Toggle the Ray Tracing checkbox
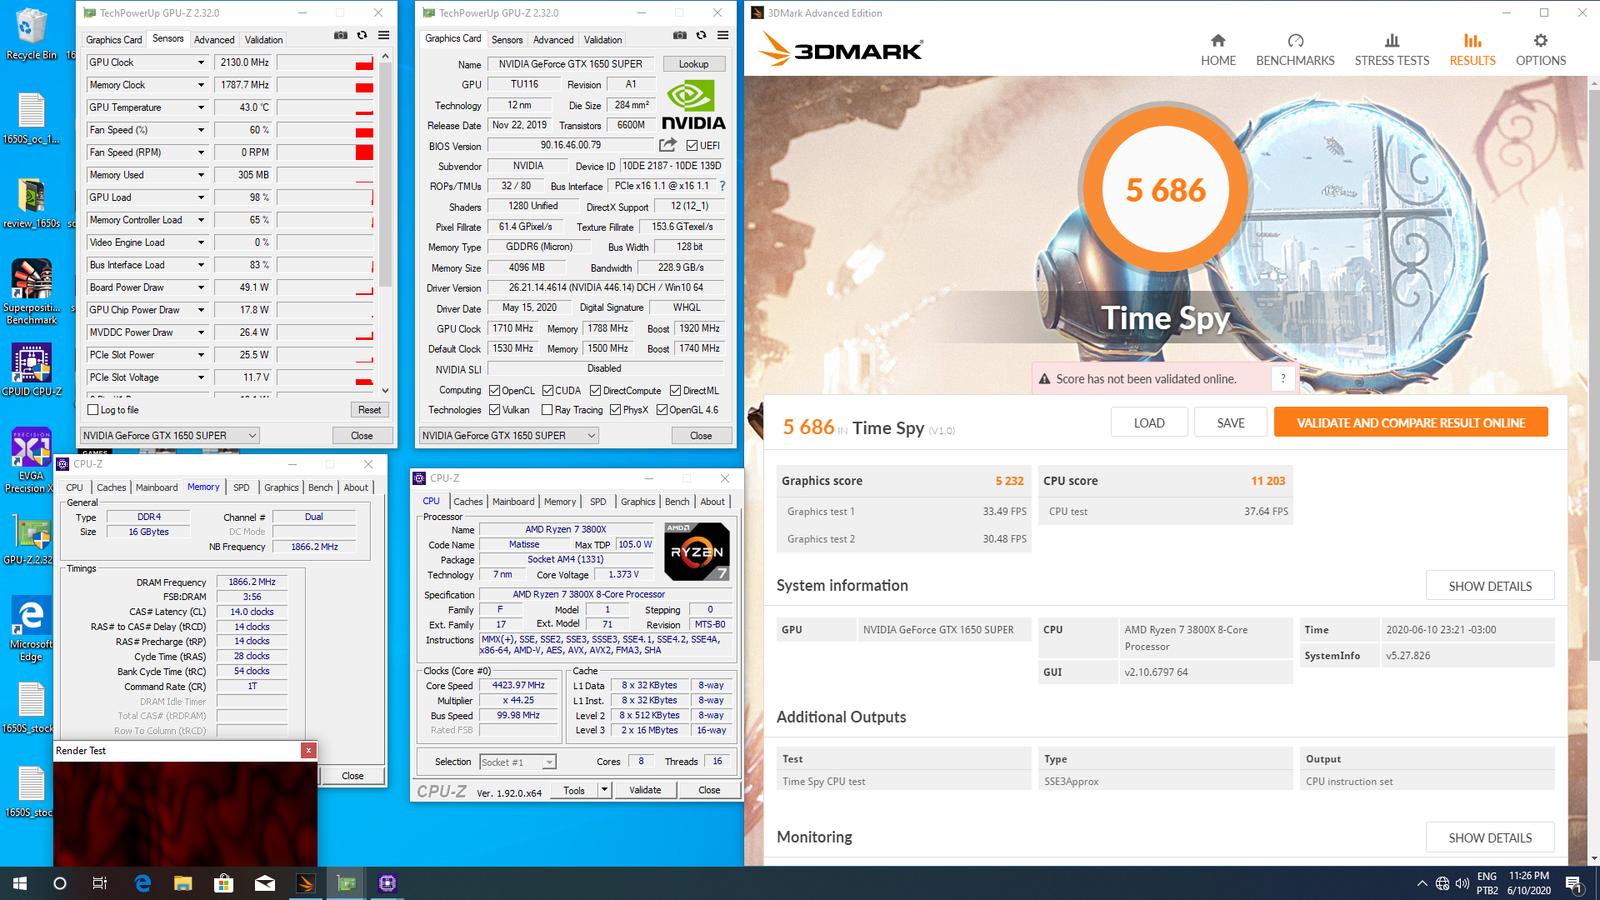This screenshot has width=1600, height=900. click(x=547, y=410)
